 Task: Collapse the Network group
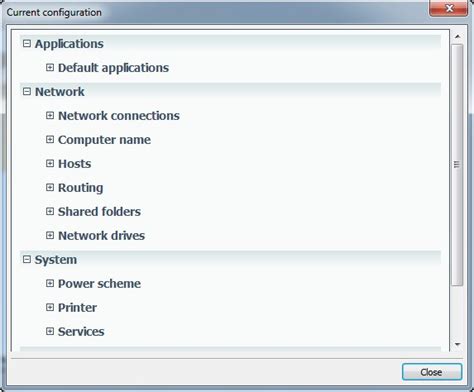click(27, 91)
